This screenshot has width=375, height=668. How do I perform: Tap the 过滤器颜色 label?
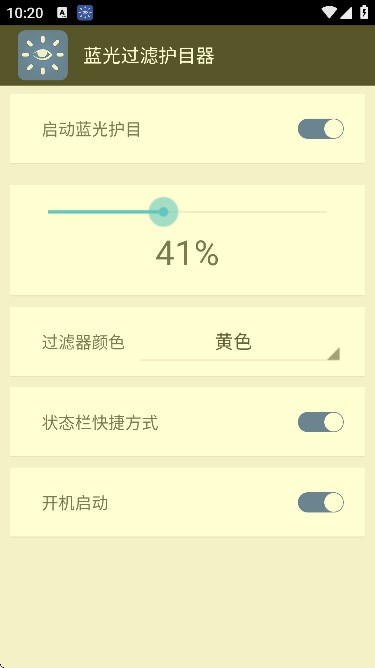coord(83,342)
